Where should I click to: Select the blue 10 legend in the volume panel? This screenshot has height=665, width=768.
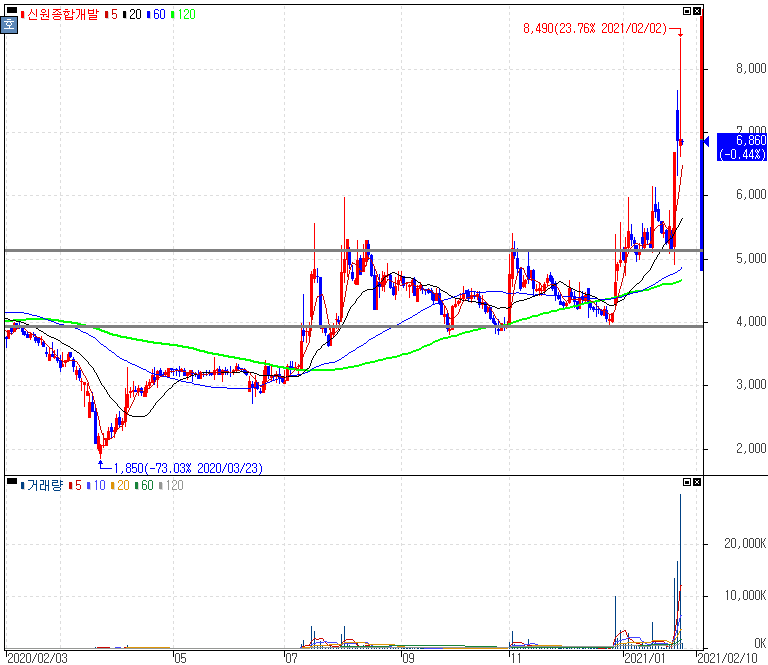pyautogui.click(x=96, y=486)
